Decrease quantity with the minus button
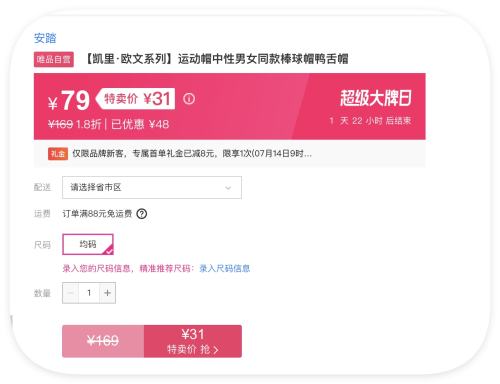 pyautogui.click(x=70, y=293)
